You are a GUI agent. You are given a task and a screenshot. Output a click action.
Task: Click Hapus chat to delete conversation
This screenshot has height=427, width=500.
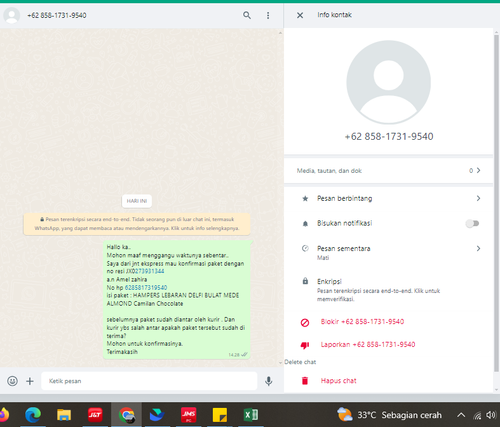tap(338, 381)
